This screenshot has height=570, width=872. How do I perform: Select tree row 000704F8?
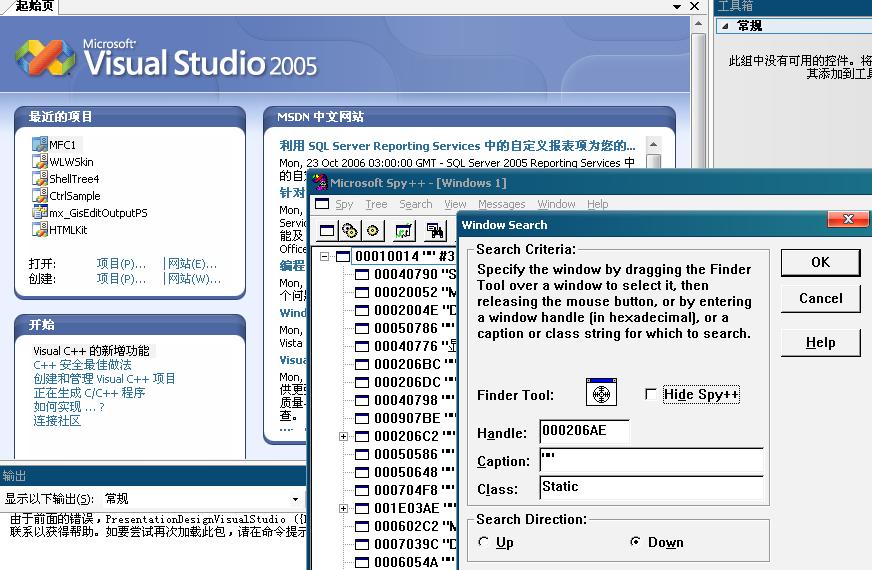(x=405, y=490)
